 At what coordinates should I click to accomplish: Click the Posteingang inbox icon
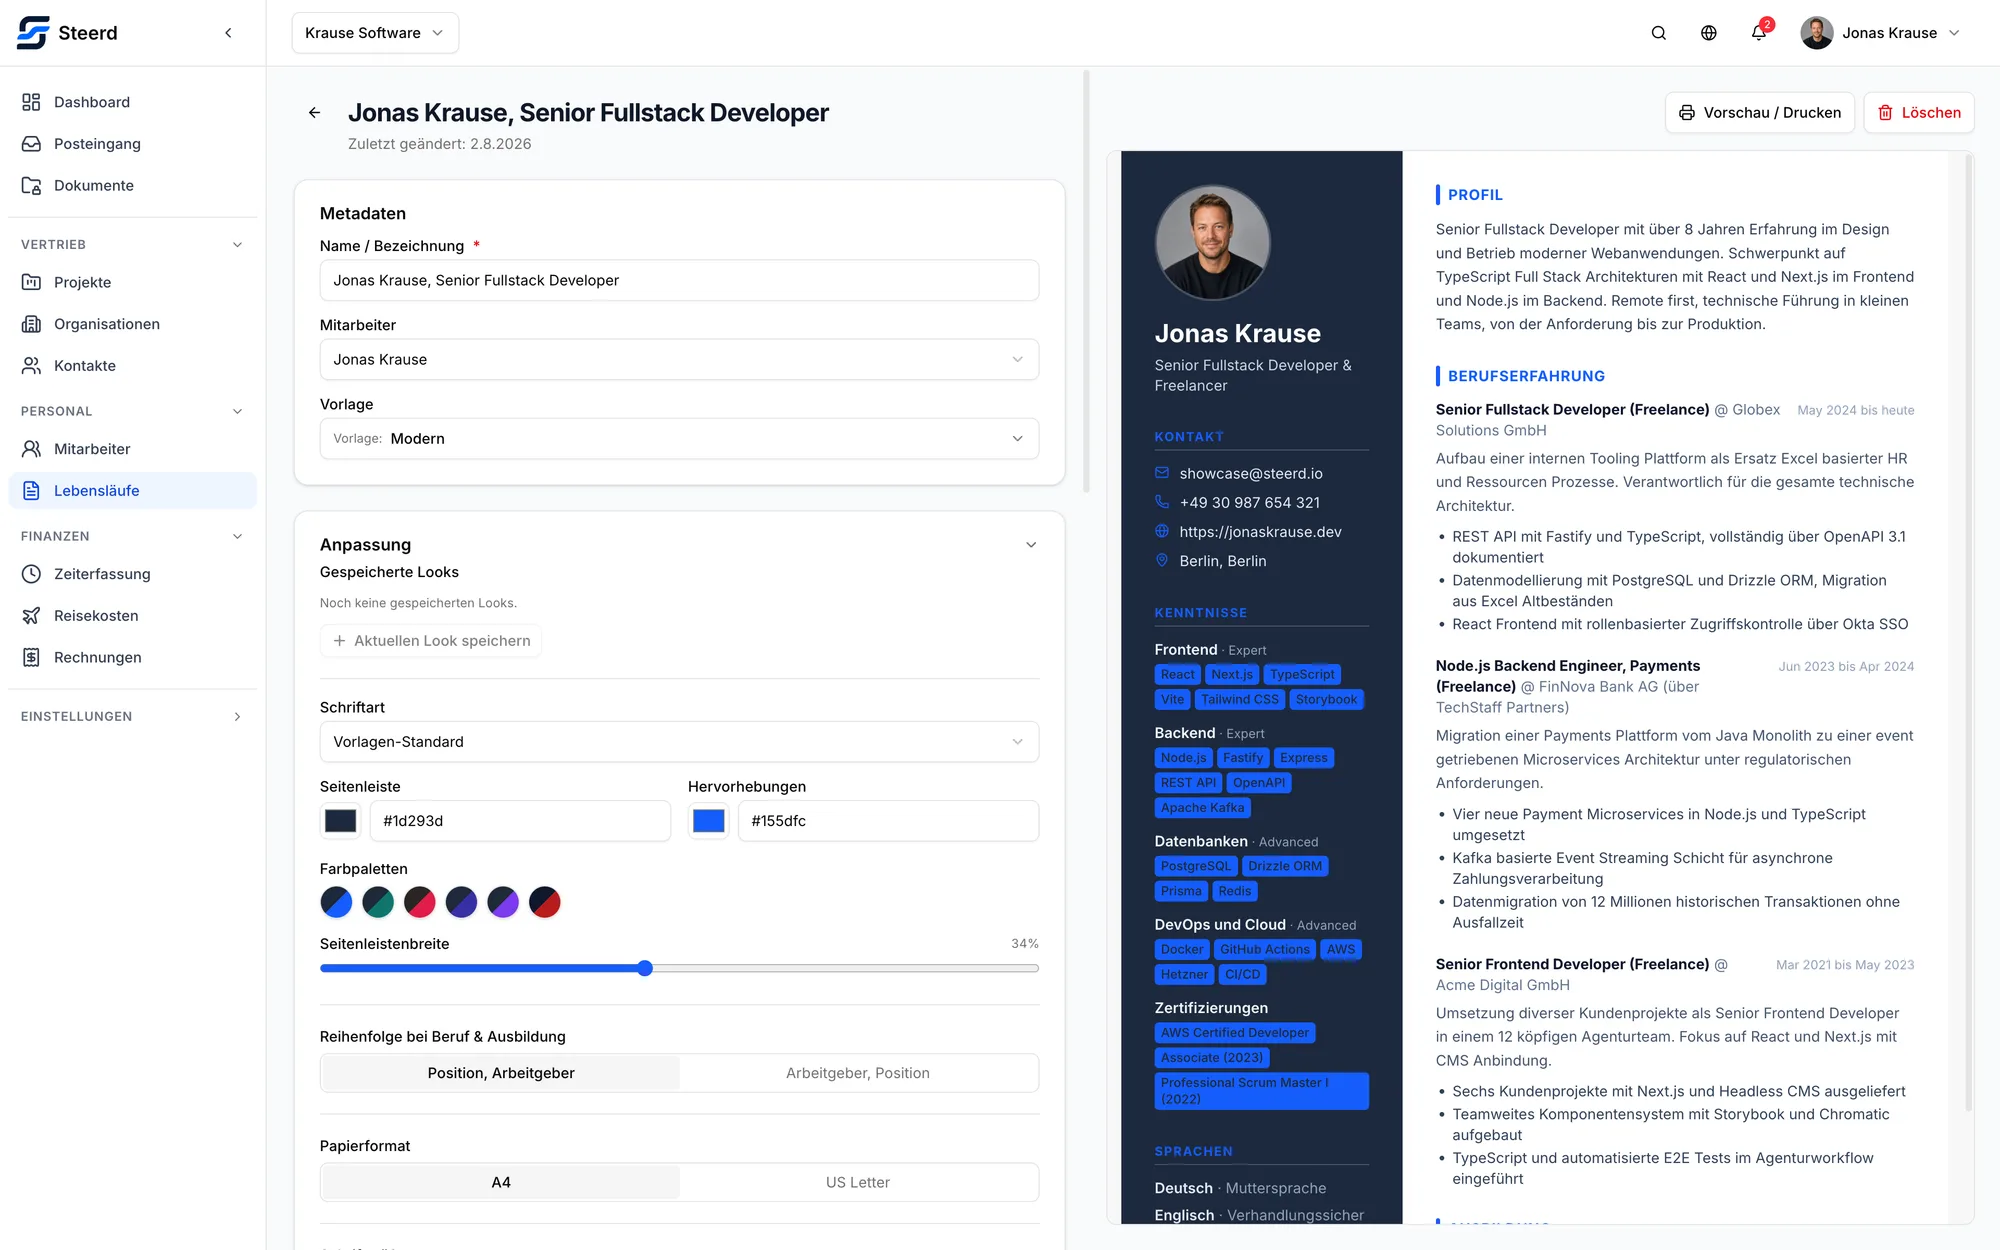(32, 144)
